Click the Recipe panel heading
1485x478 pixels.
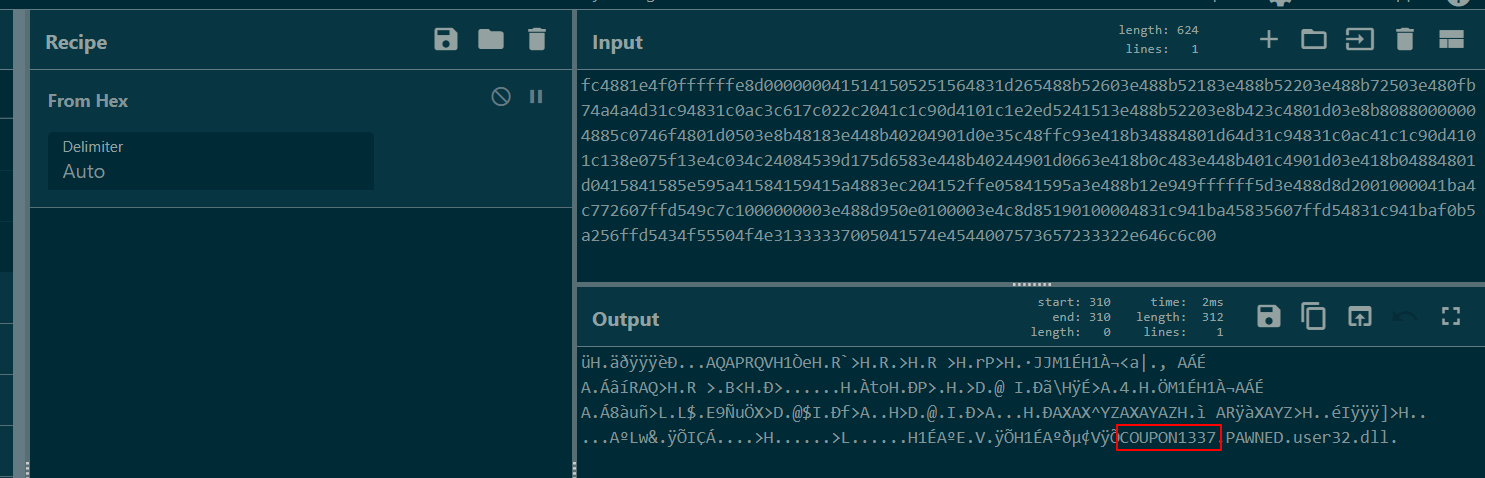[76, 42]
